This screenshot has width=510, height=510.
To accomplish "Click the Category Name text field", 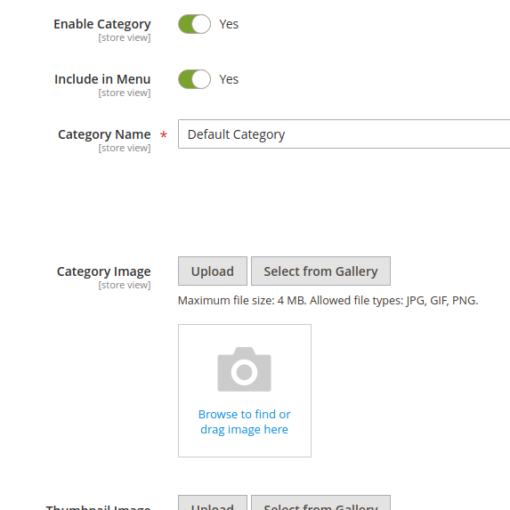I will click(344, 134).
